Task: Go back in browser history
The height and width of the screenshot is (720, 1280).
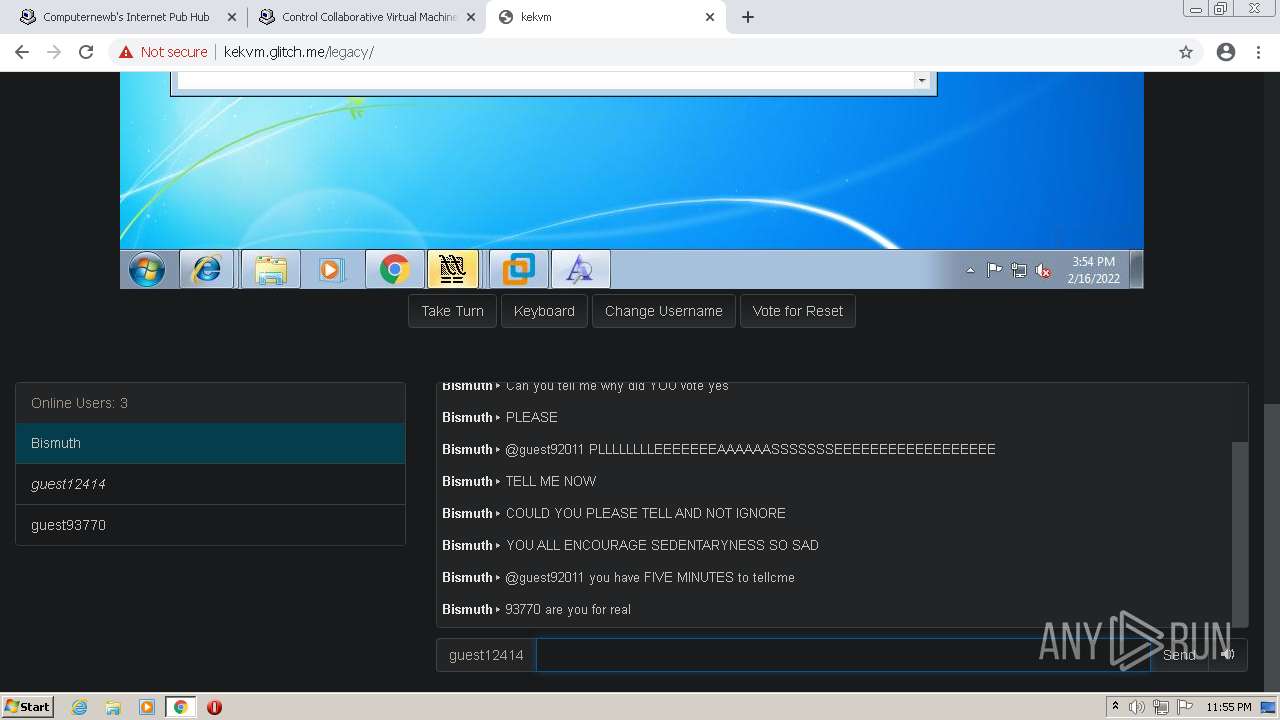Action: 22,52
